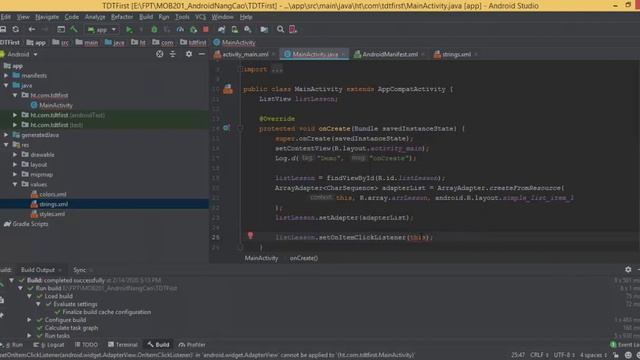Open the Logcat tool window

[49, 345]
